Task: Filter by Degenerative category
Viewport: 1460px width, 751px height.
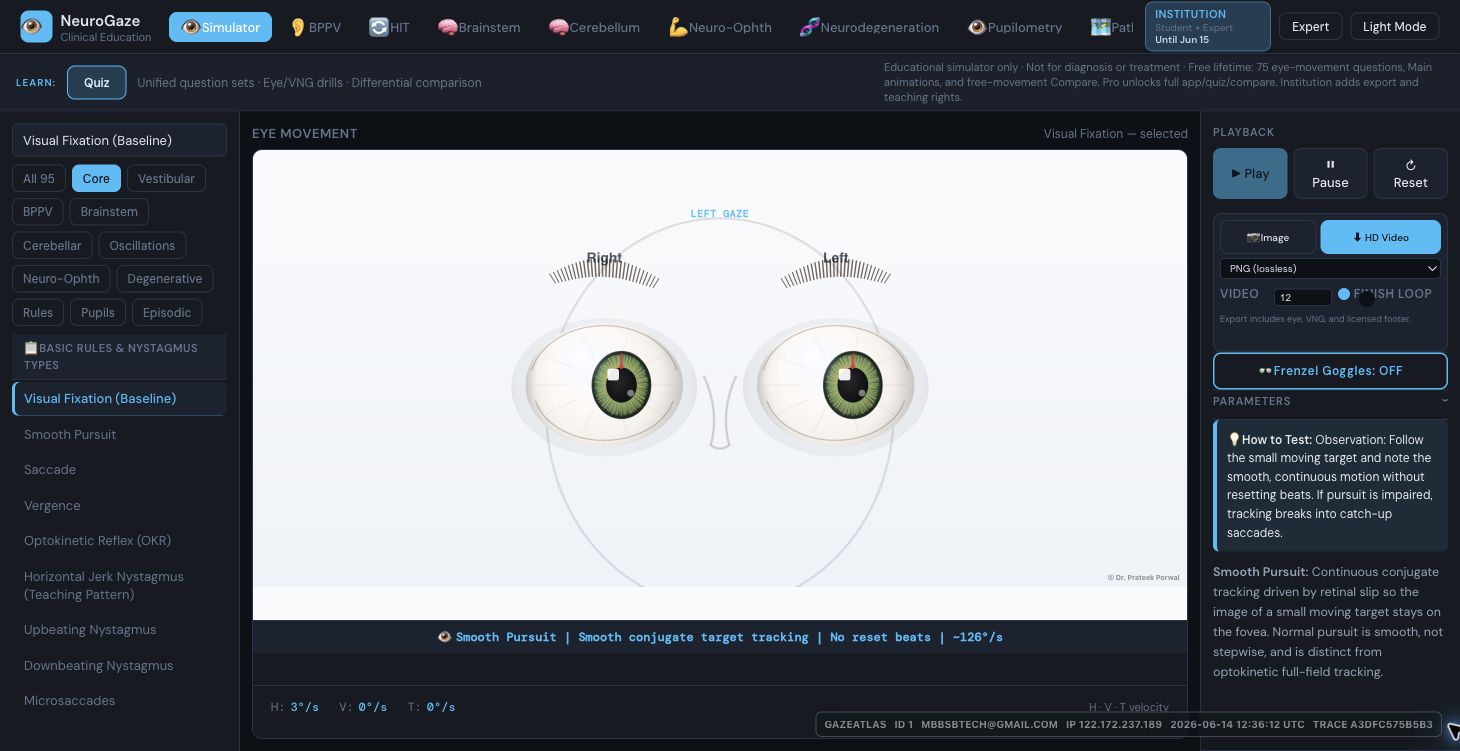Action: pos(165,278)
